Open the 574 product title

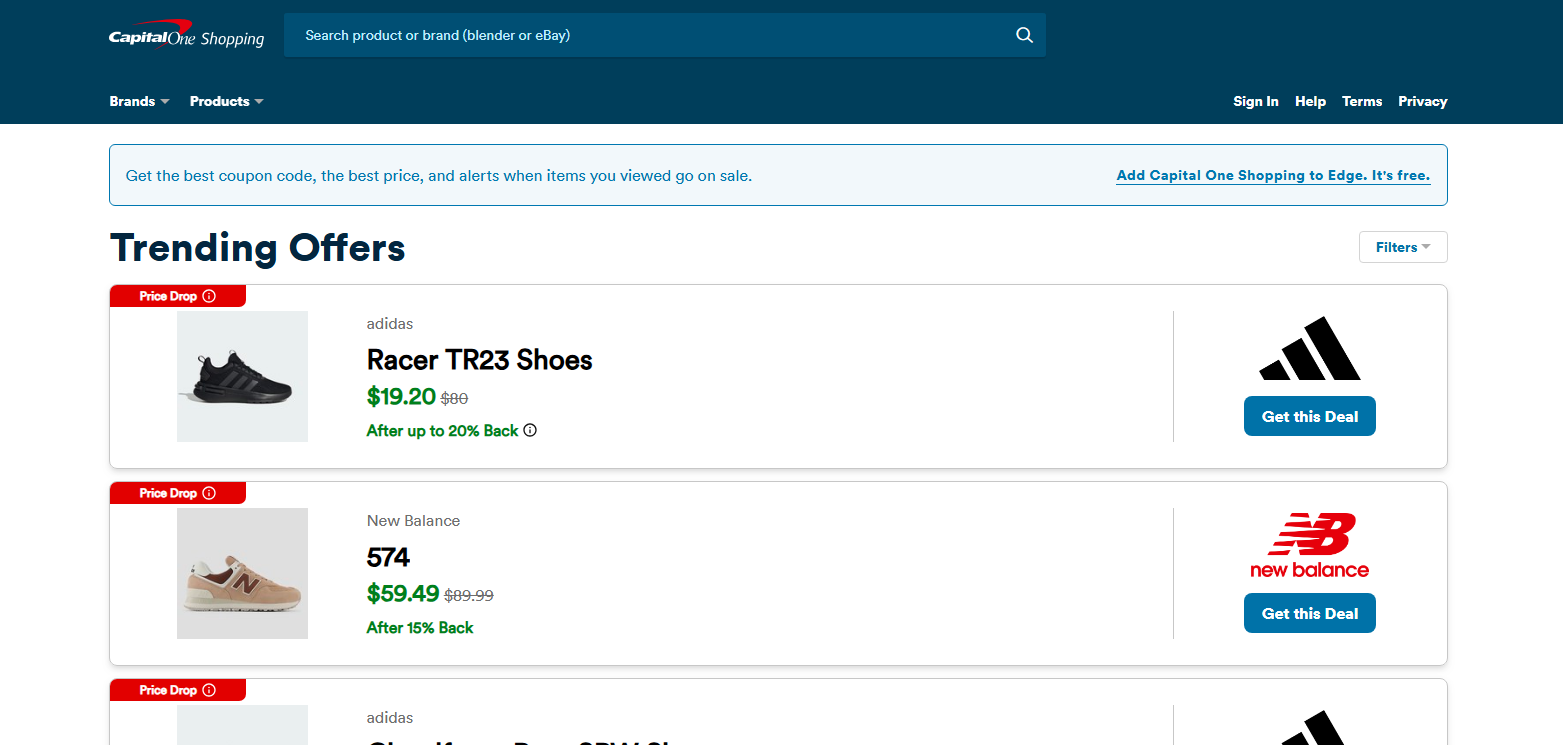[389, 557]
